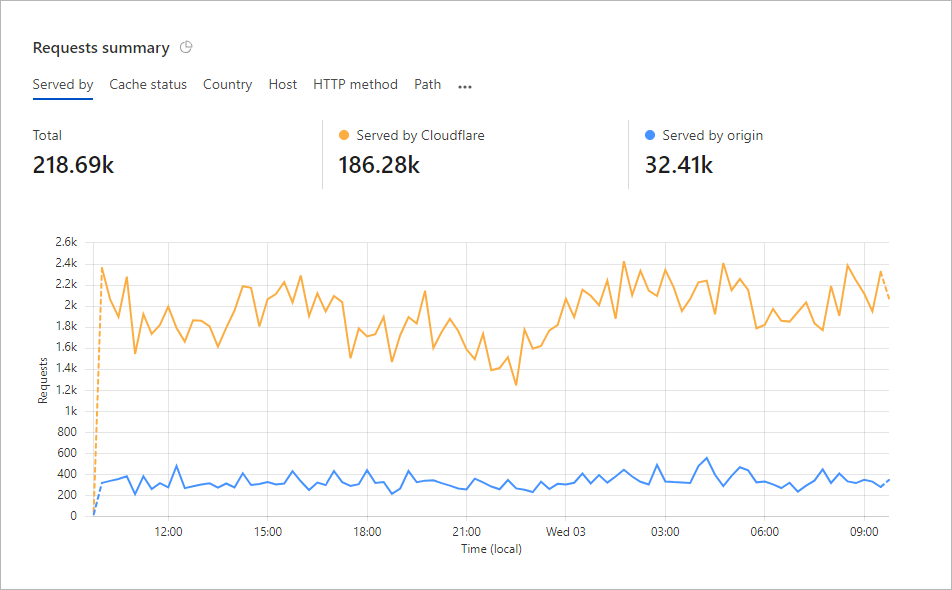Click the blue Served by origin legend dot
This screenshot has height=590, width=952.
(650, 135)
